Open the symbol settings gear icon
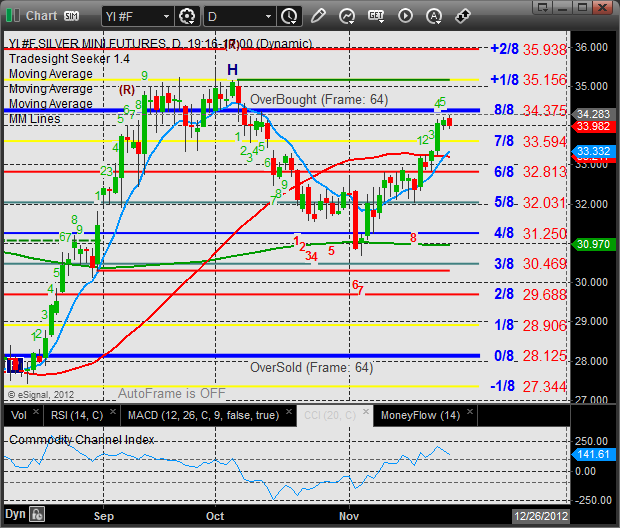620x528 pixels. tap(187, 16)
